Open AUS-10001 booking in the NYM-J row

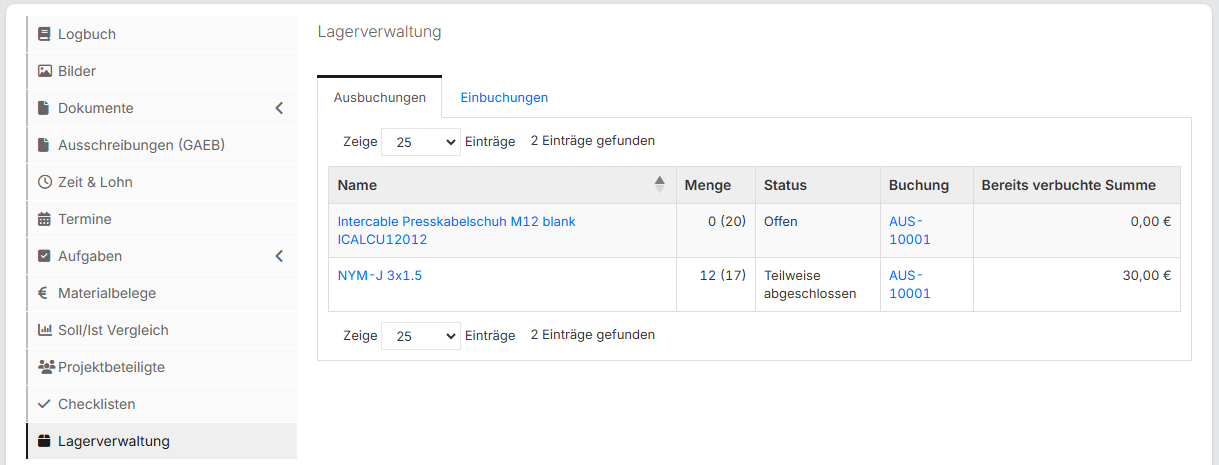point(909,284)
